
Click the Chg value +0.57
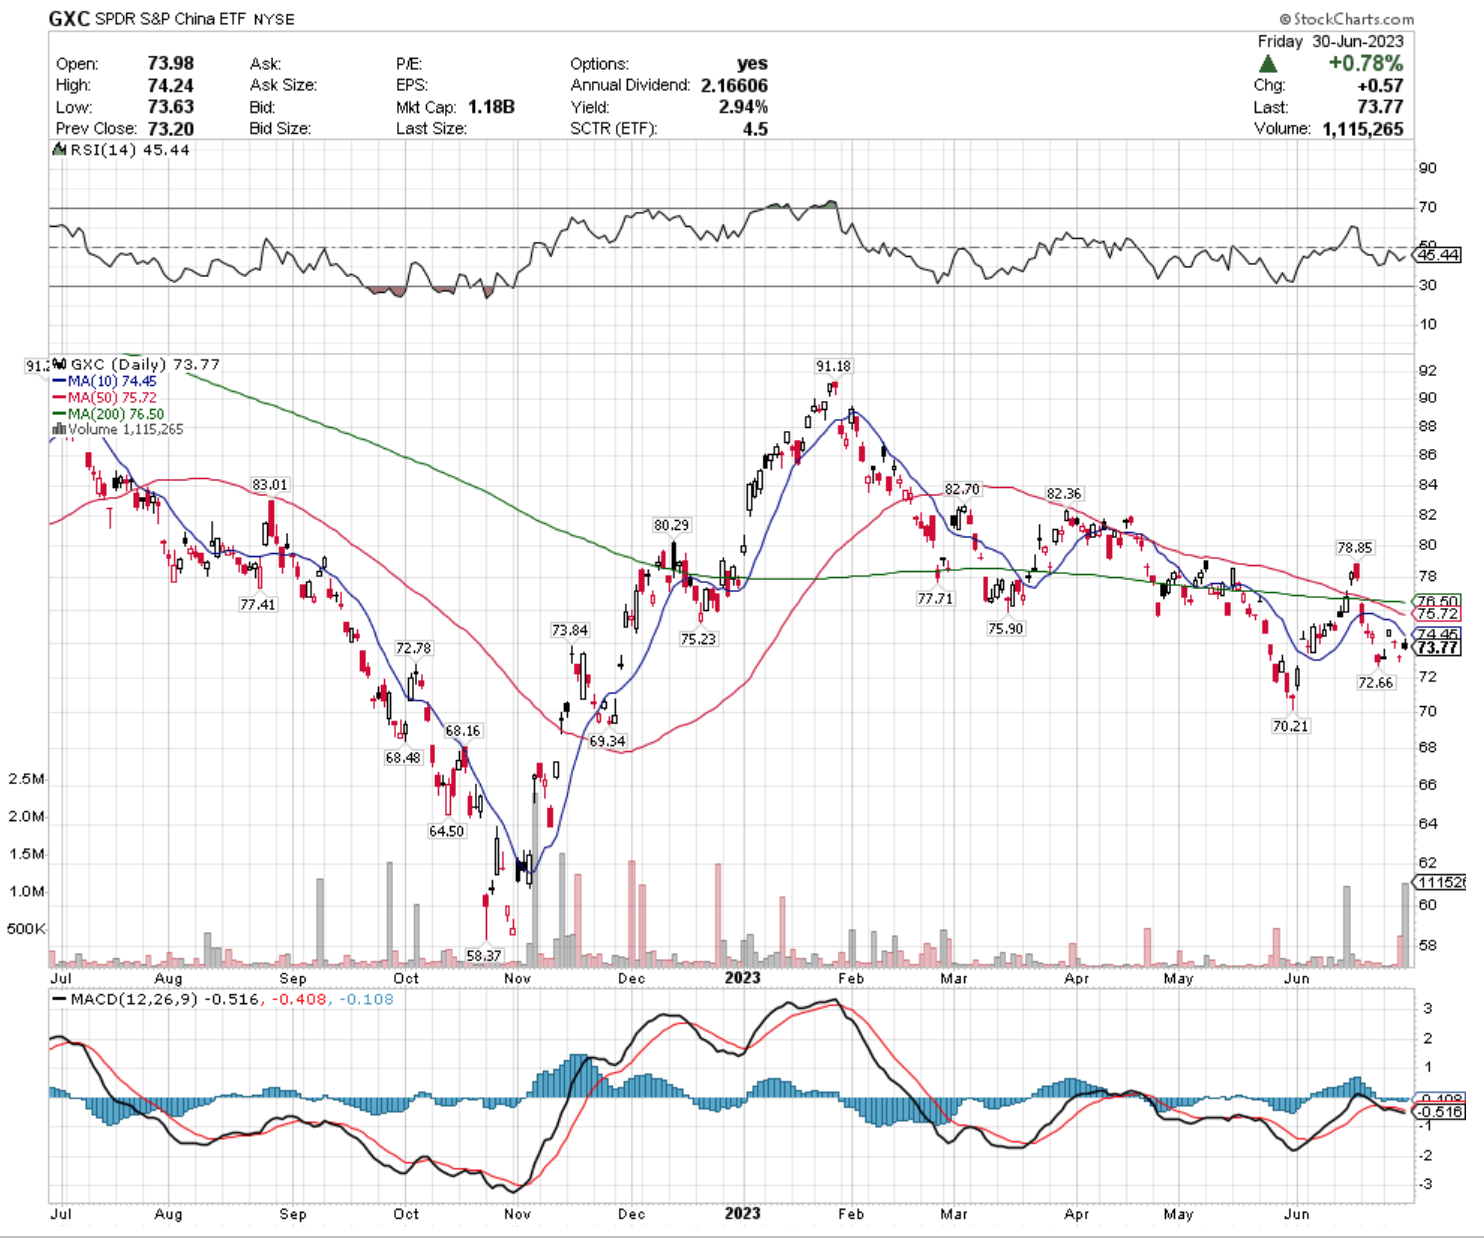1380,85
